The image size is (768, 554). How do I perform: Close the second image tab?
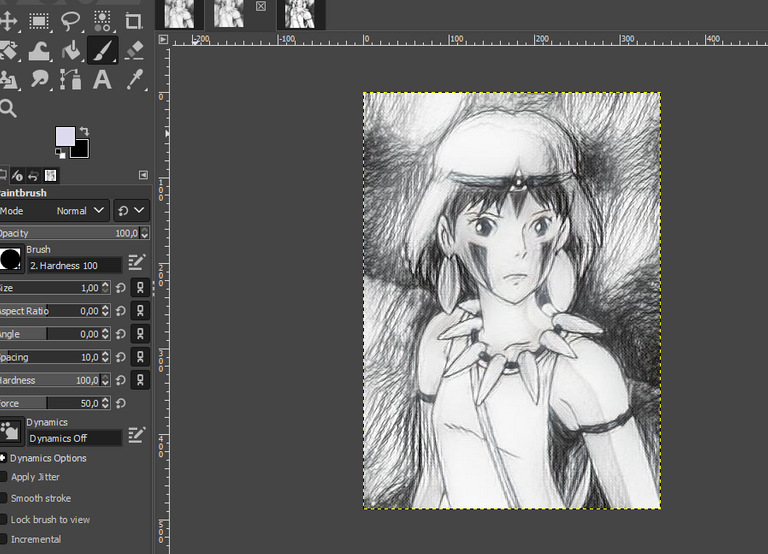(261, 6)
